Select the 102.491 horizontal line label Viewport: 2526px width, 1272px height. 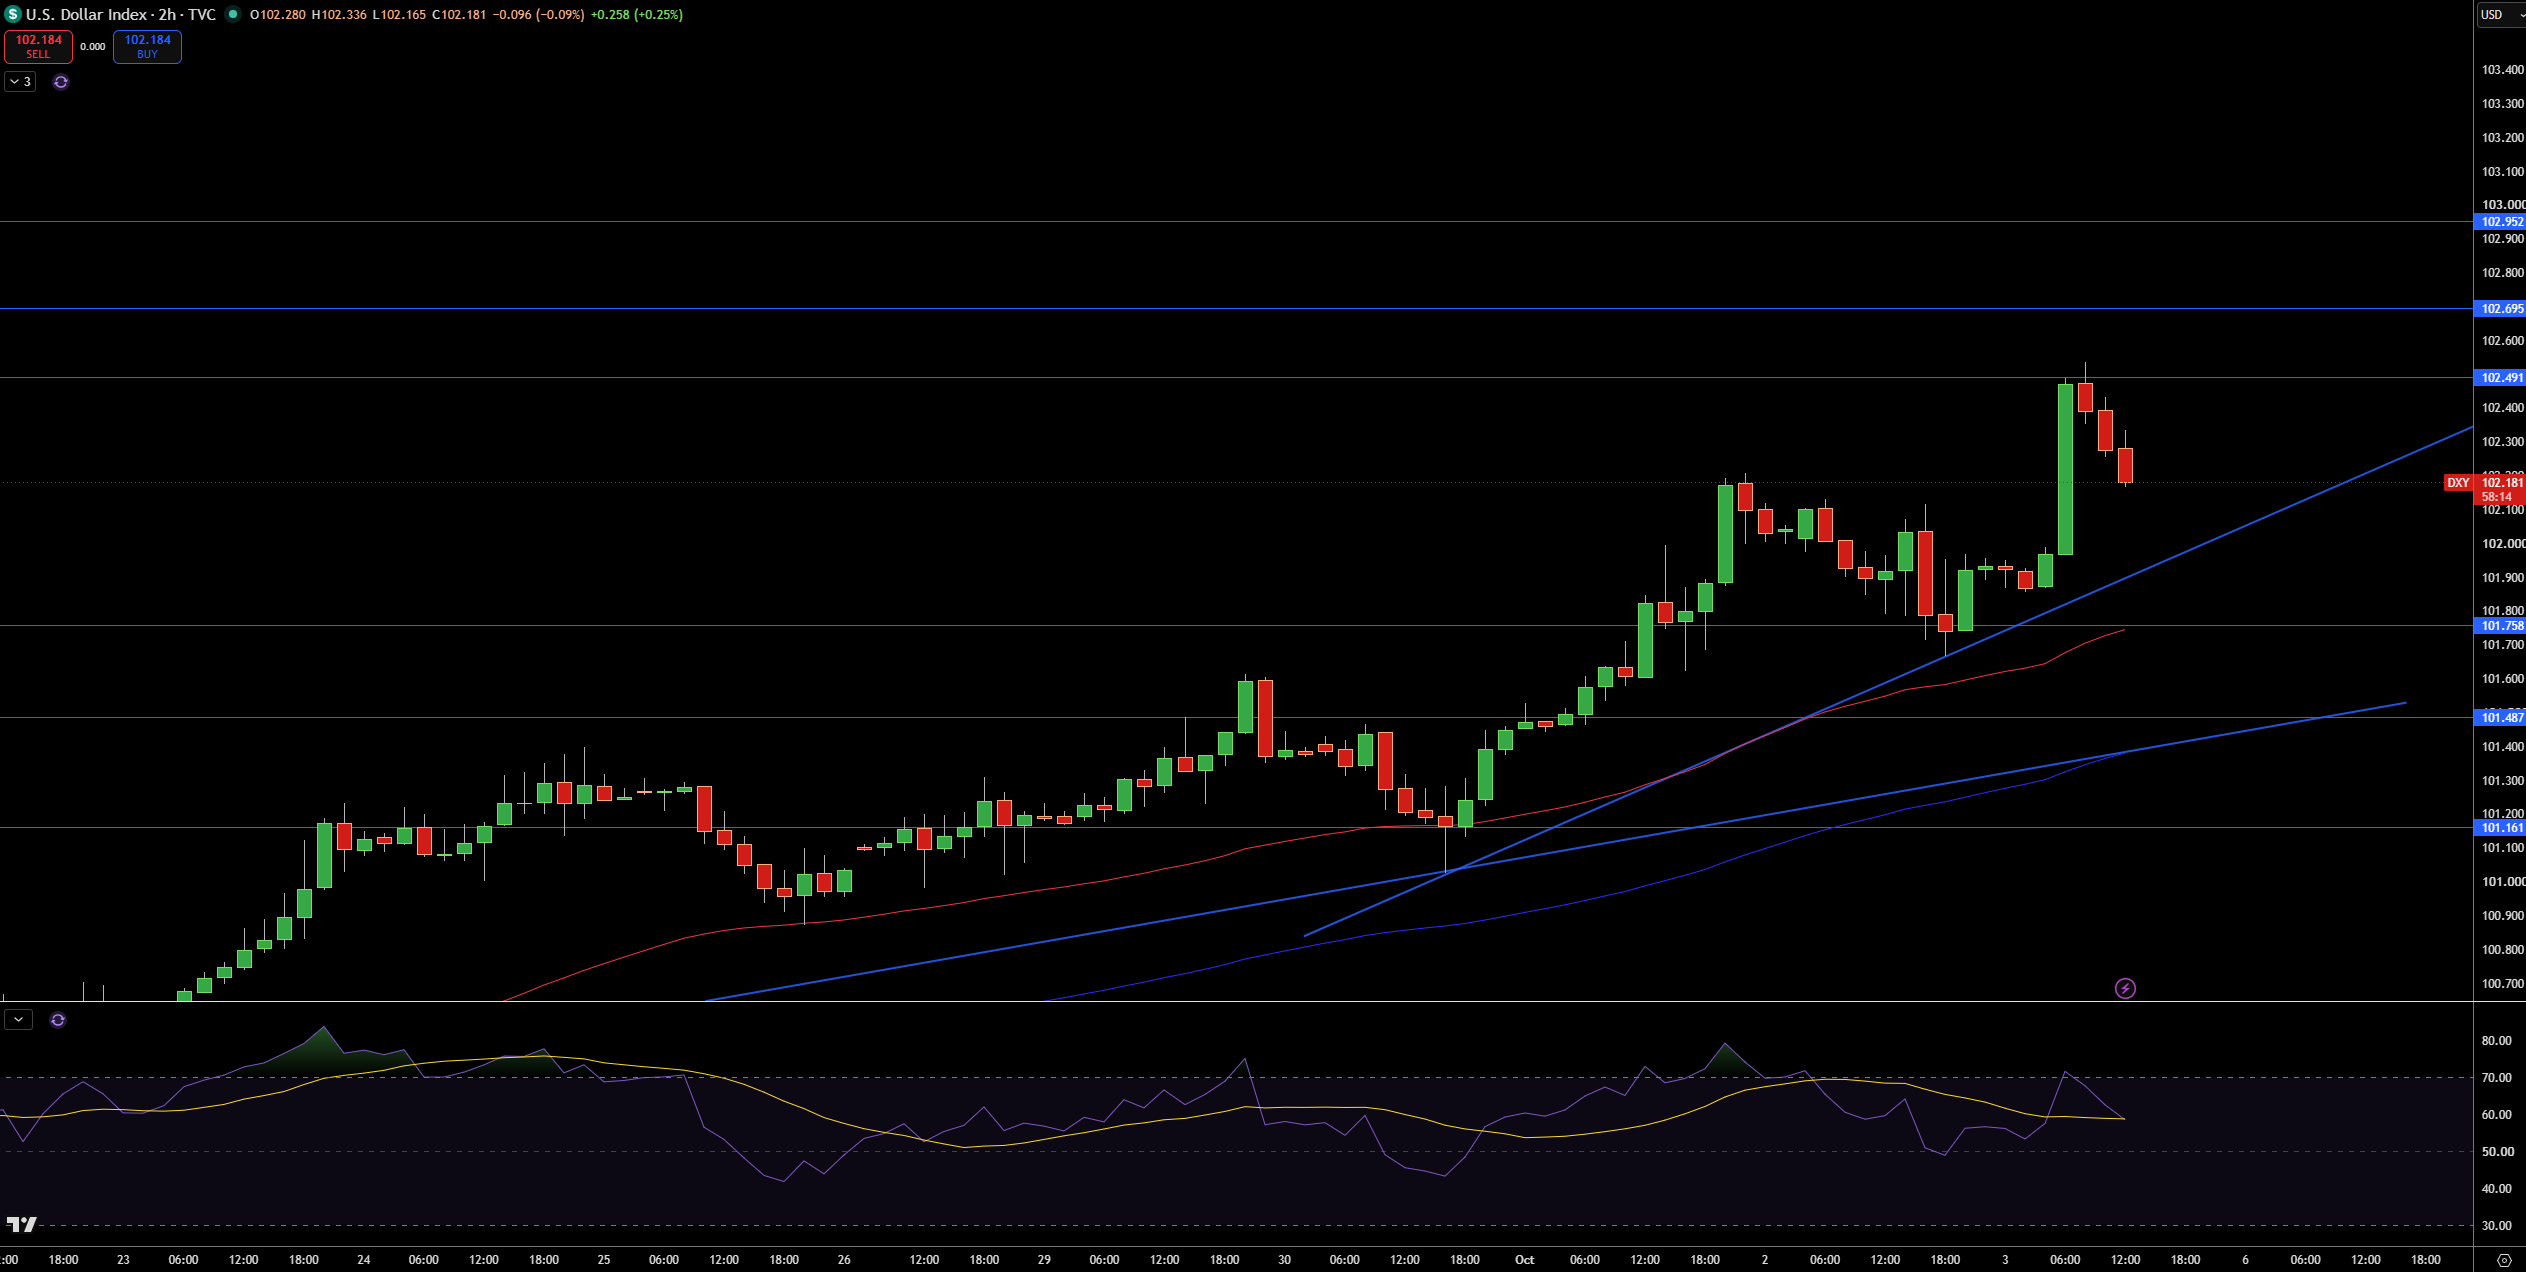[2500, 378]
